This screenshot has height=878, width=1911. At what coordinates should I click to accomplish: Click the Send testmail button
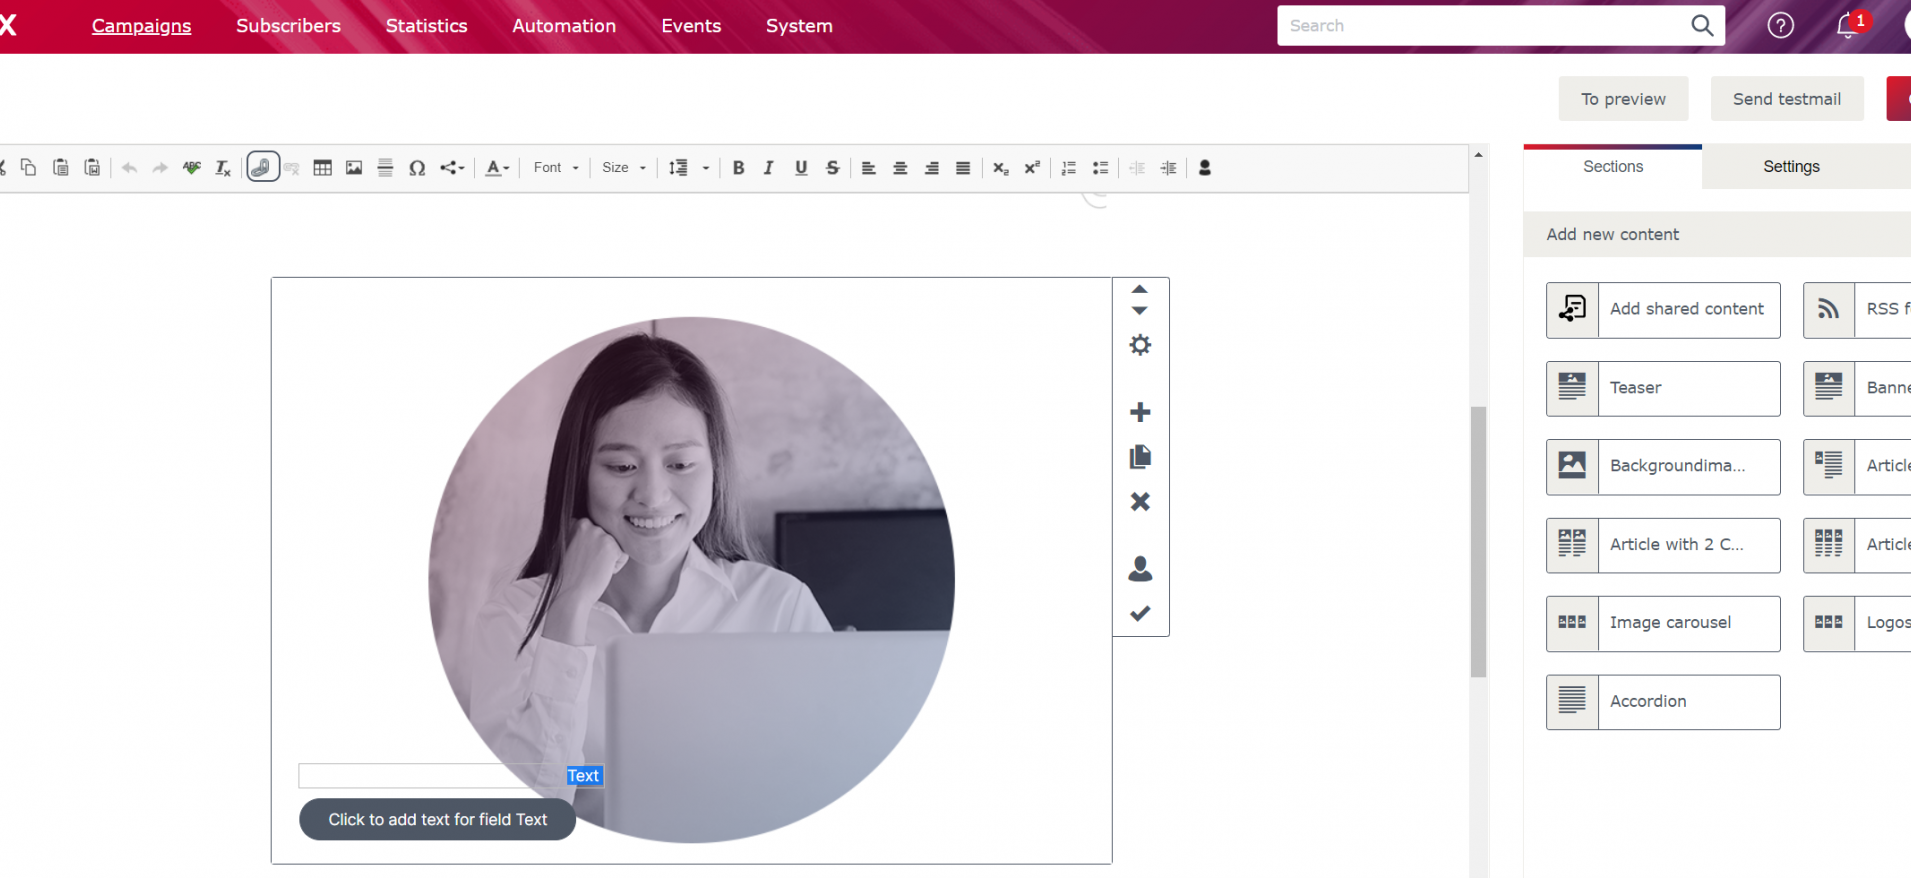1787,99
